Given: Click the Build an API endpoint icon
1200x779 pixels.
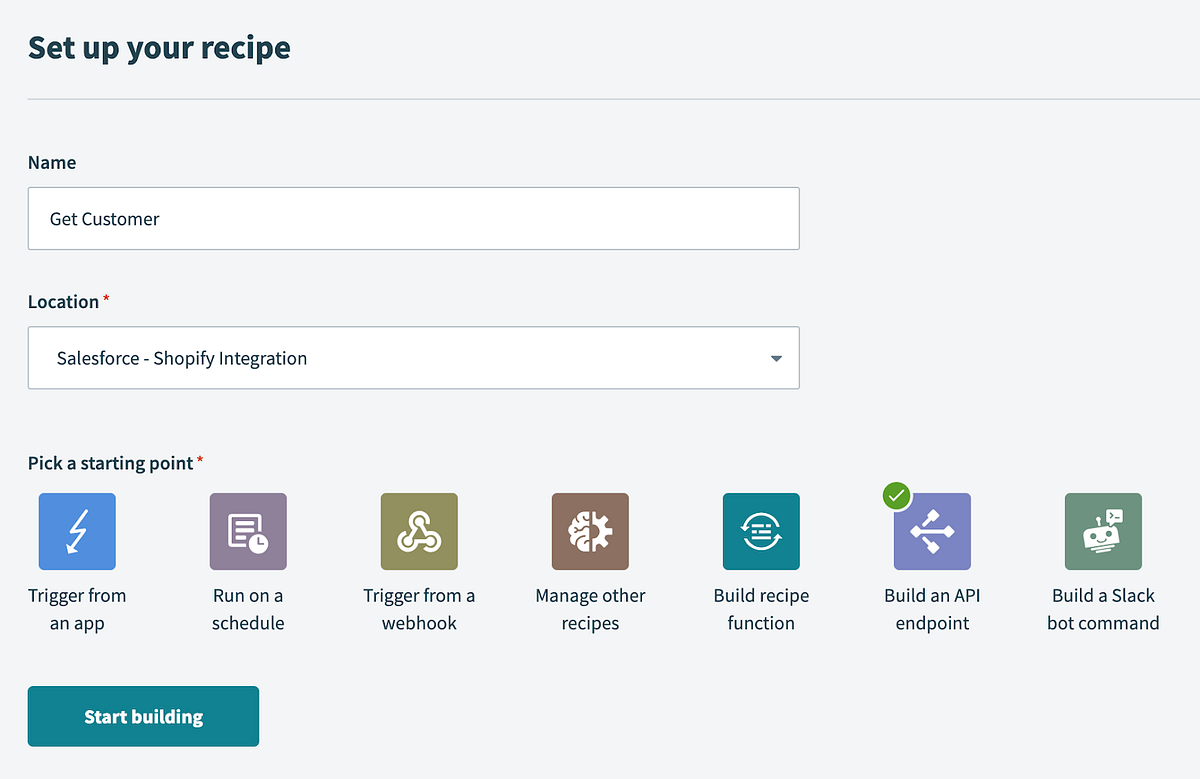Looking at the screenshot, I should point(932,531).
